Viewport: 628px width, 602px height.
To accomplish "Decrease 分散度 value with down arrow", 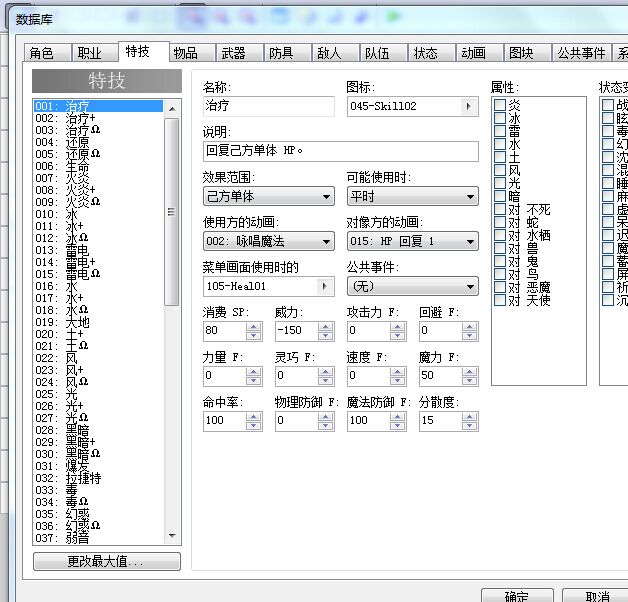I will click(x=469, y=425).
